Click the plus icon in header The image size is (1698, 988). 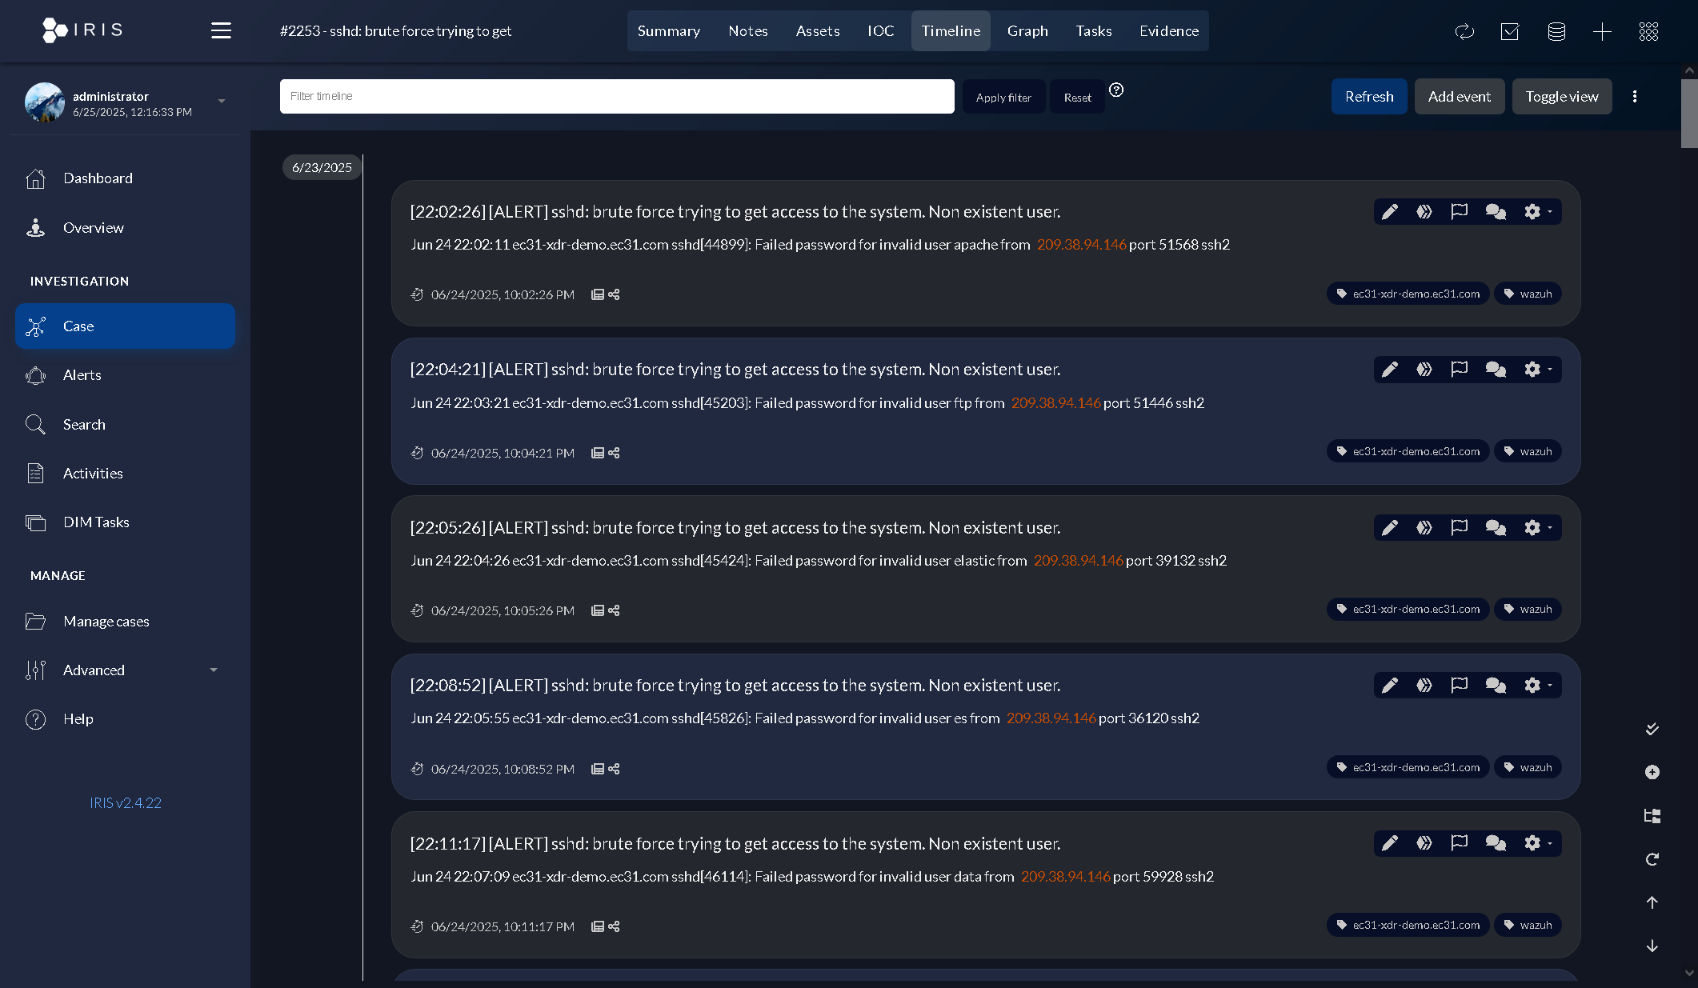click(x=1602, y=32)
